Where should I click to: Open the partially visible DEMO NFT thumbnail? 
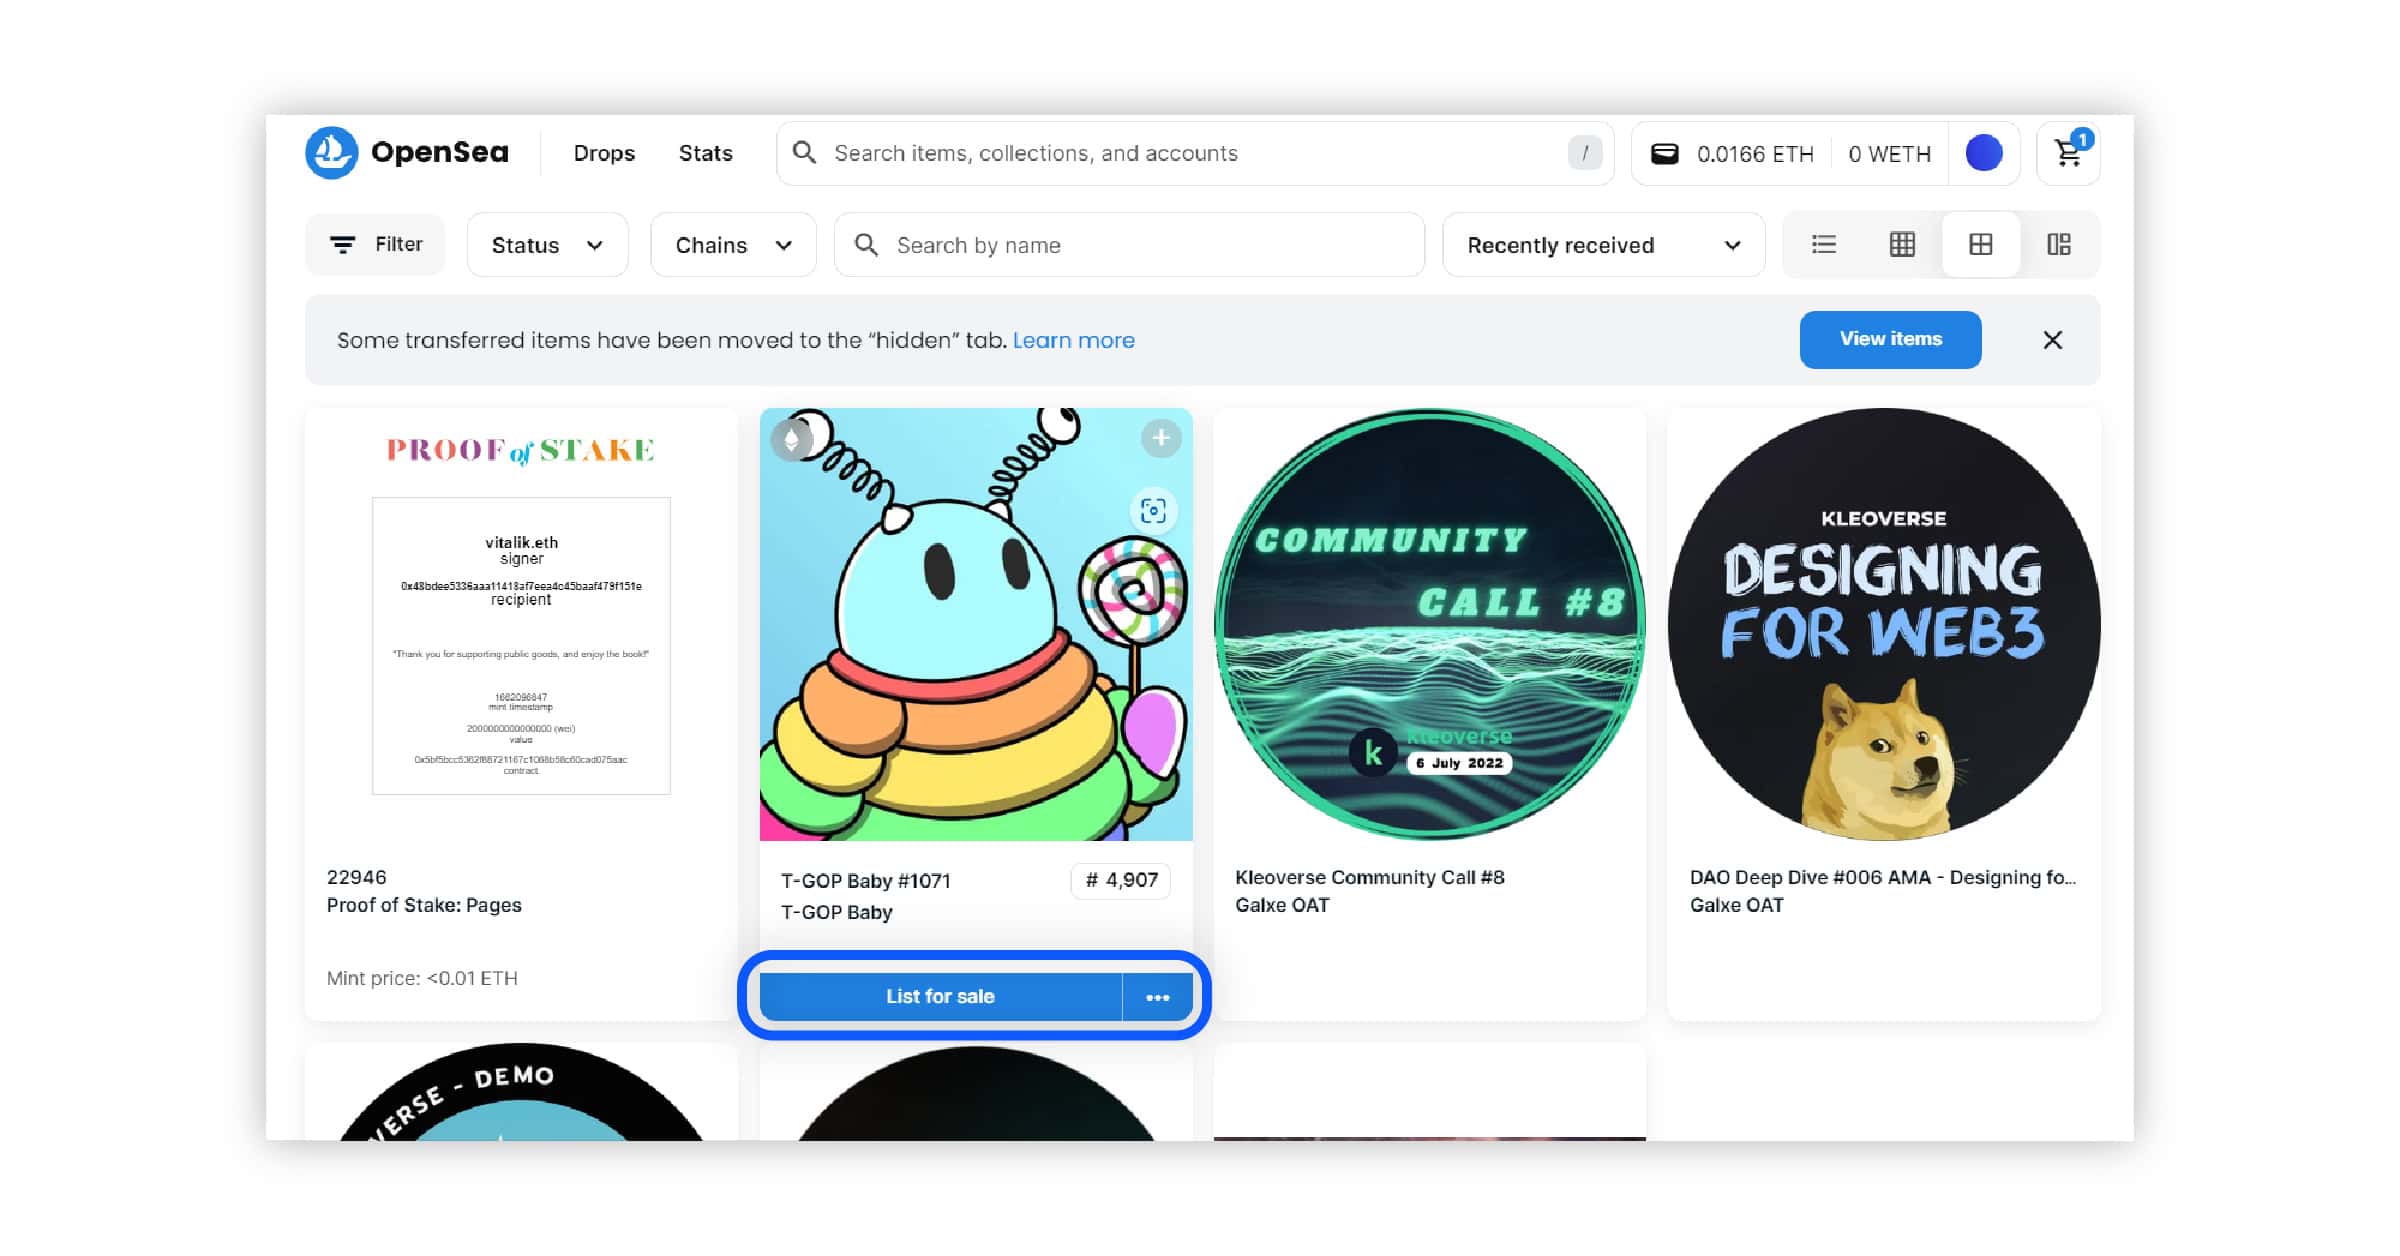coord(521,1092)
